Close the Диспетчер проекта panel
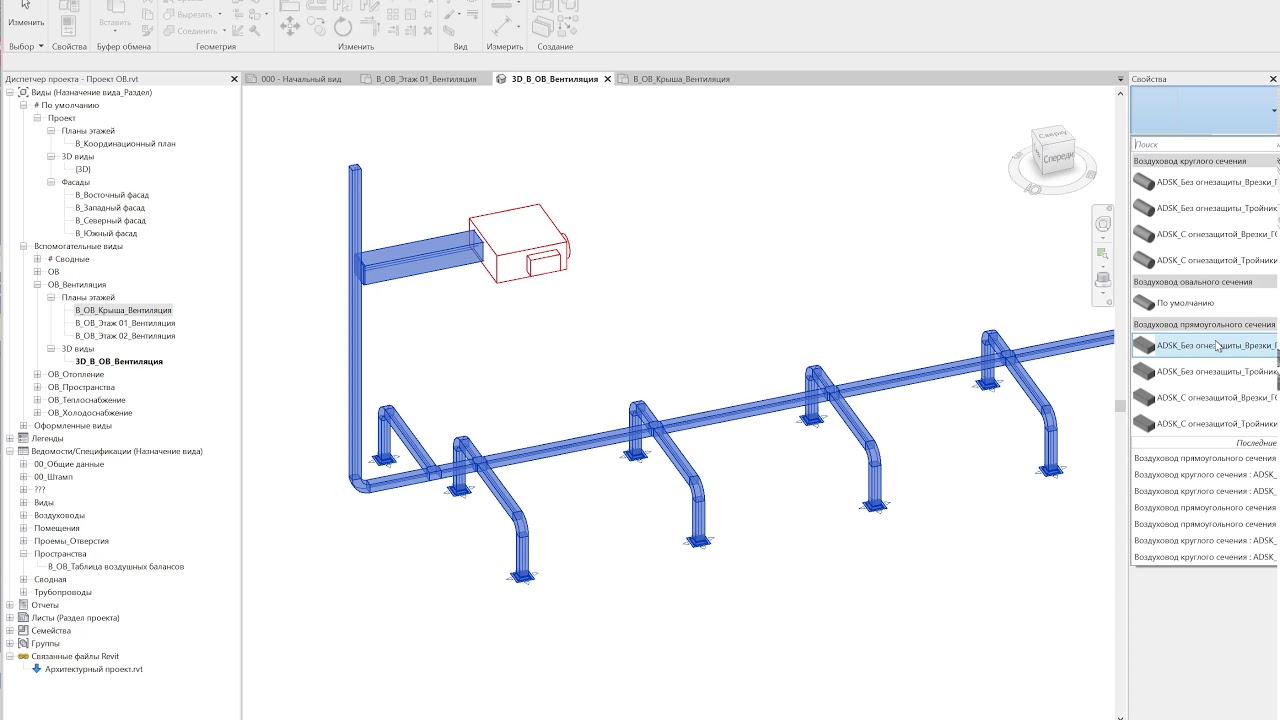This screenshot has height=720, width=1280. [235, 79]
